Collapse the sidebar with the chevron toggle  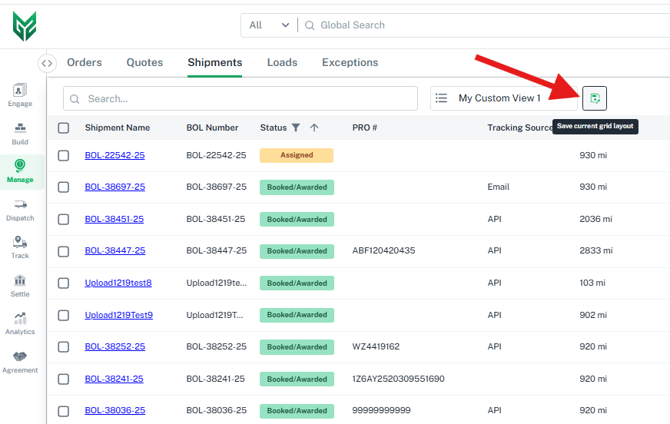[47, 63]
